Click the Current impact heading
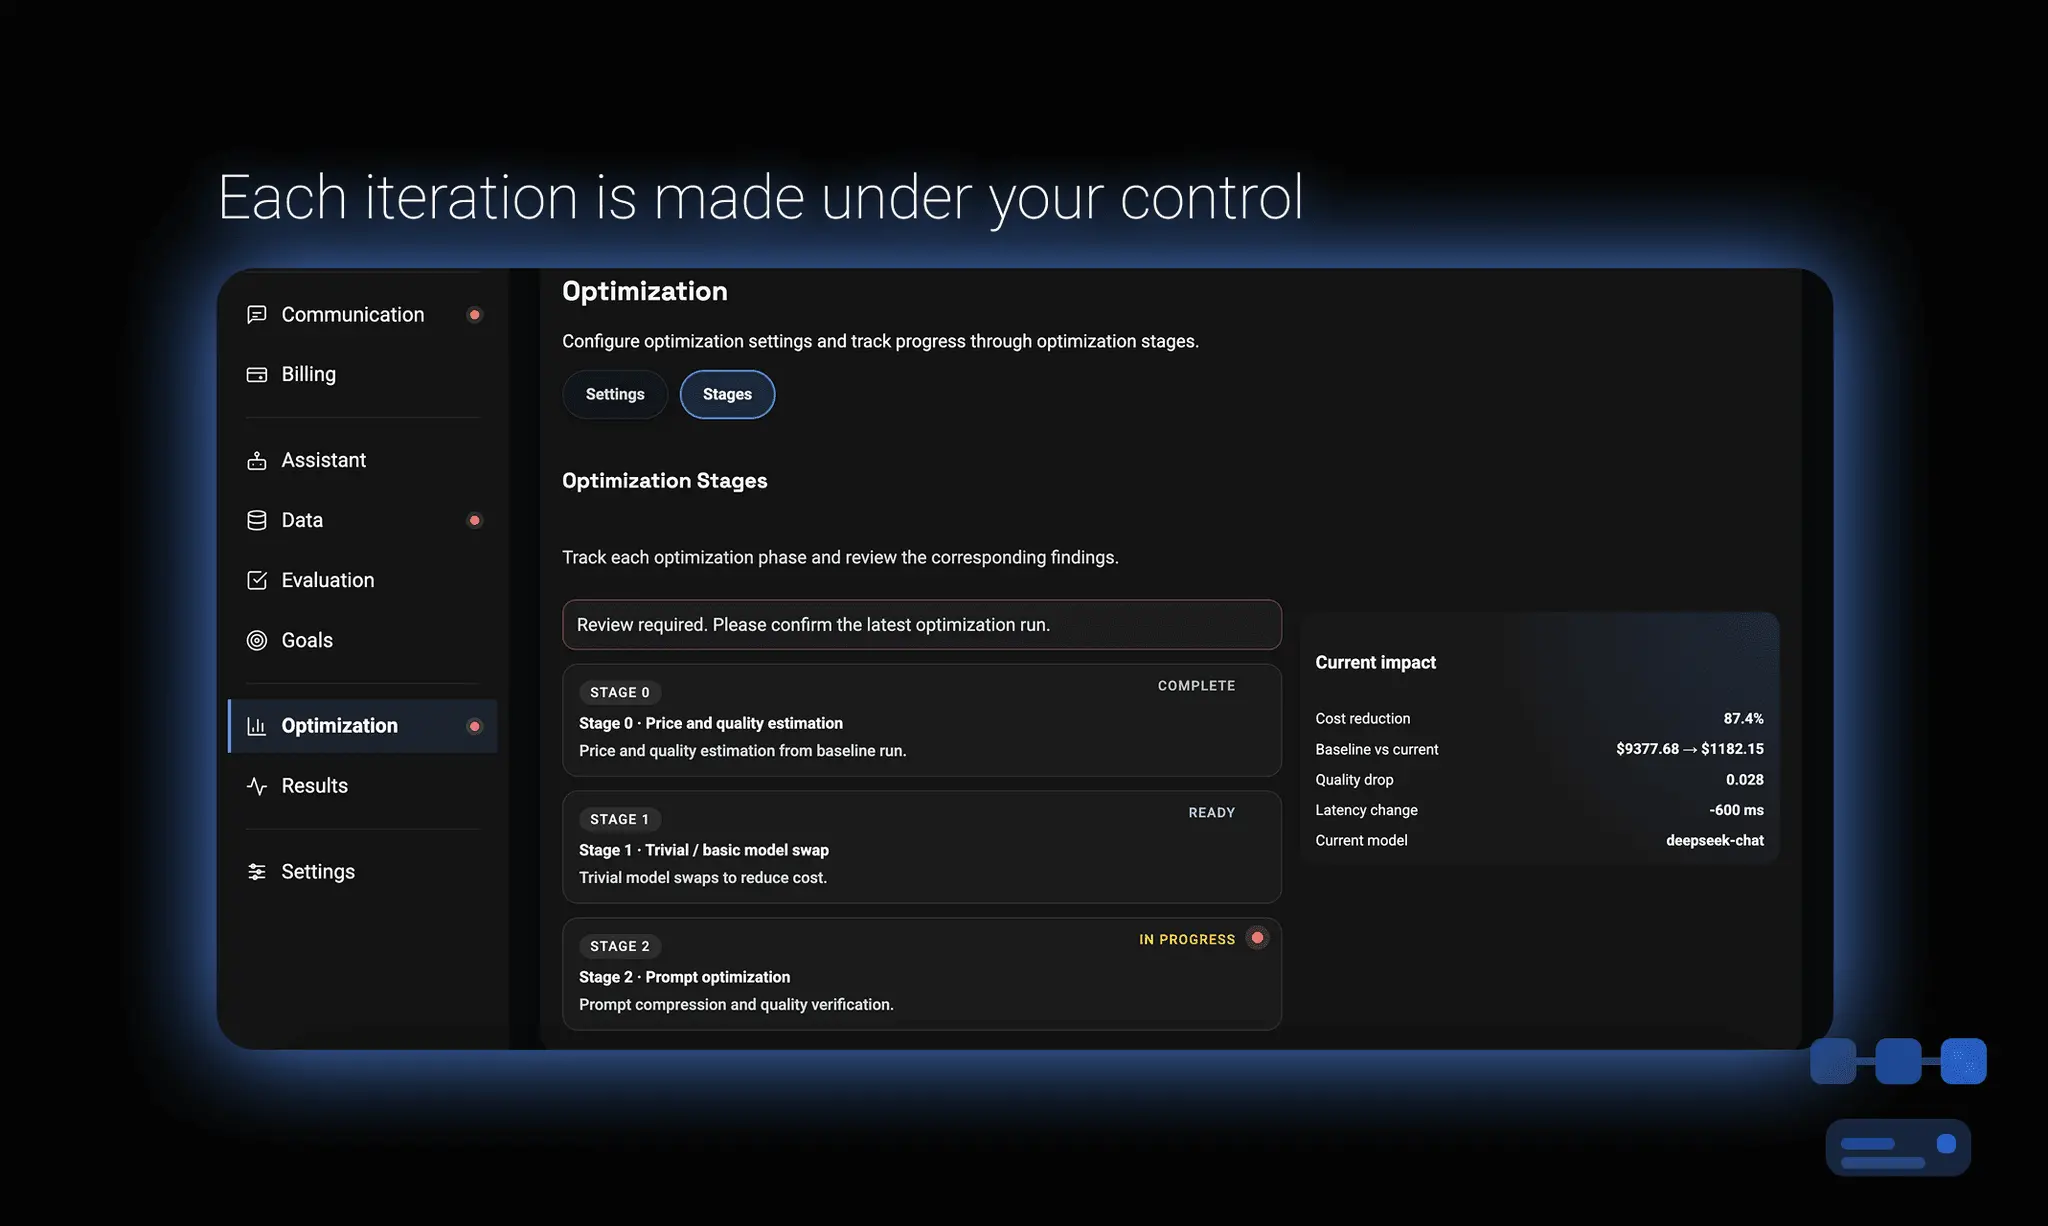 [1376, 663]
